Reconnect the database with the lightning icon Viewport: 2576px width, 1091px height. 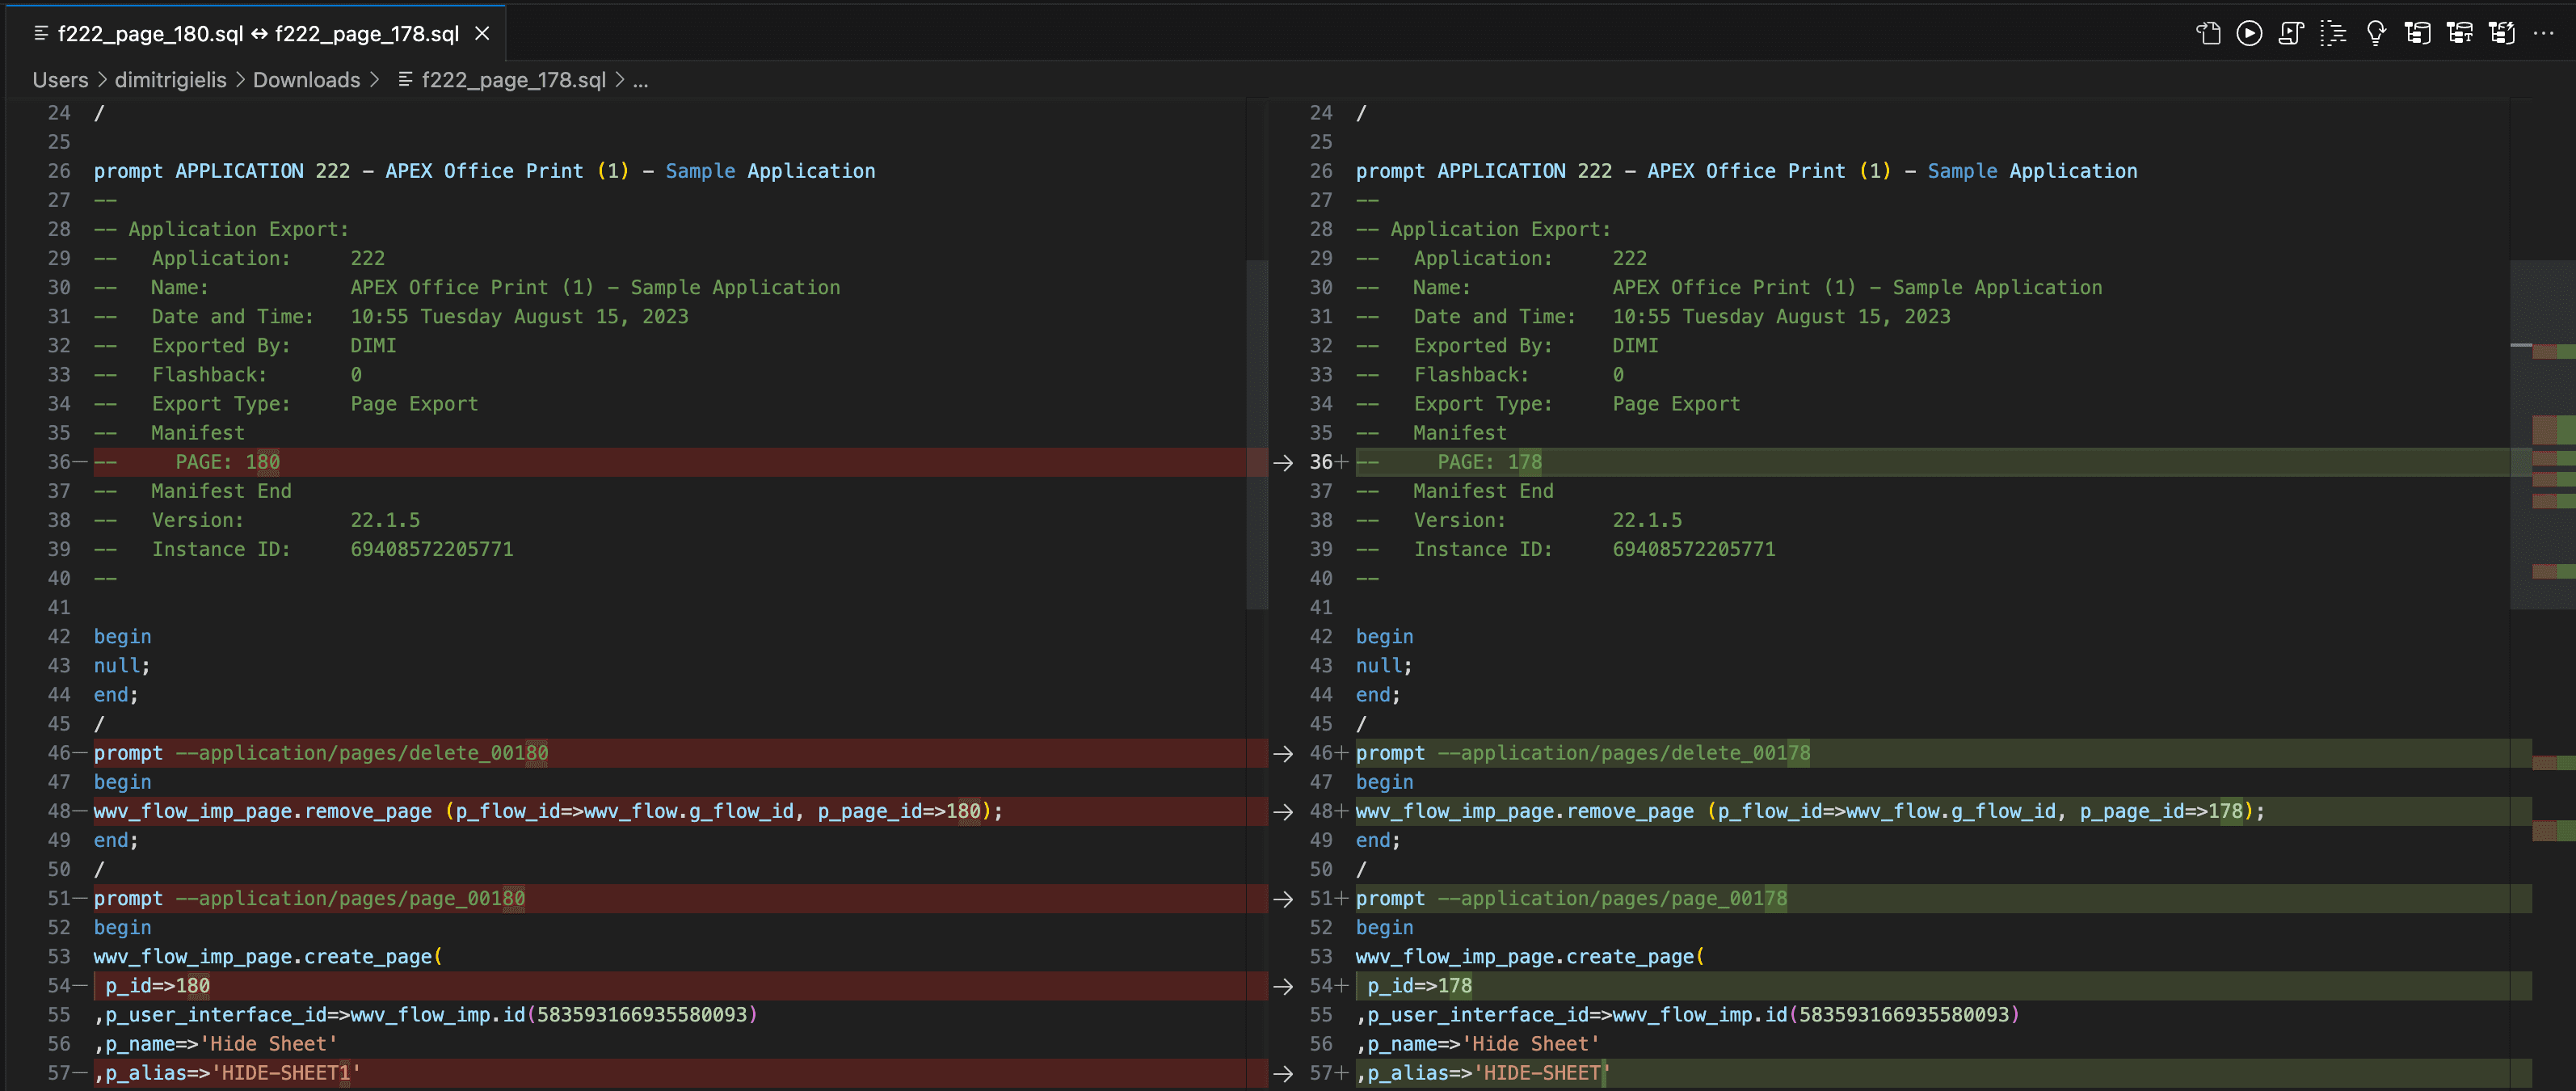click(2502, 33)
